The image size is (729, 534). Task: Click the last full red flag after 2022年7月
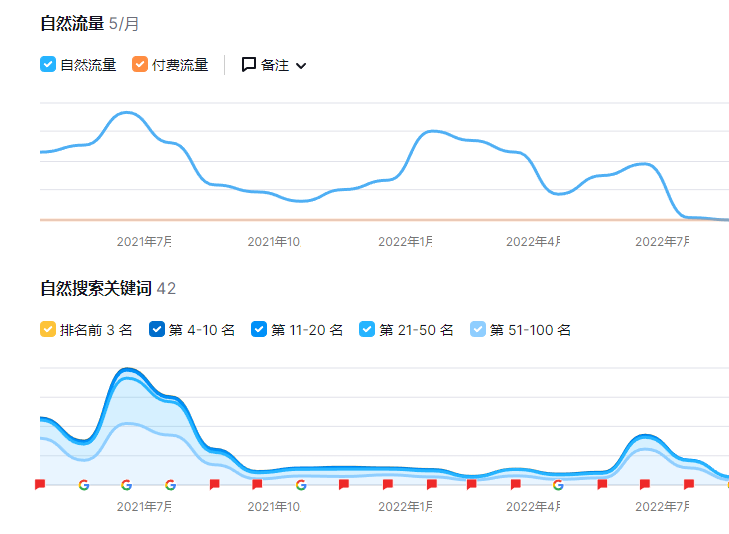click(x=689, y=485)
